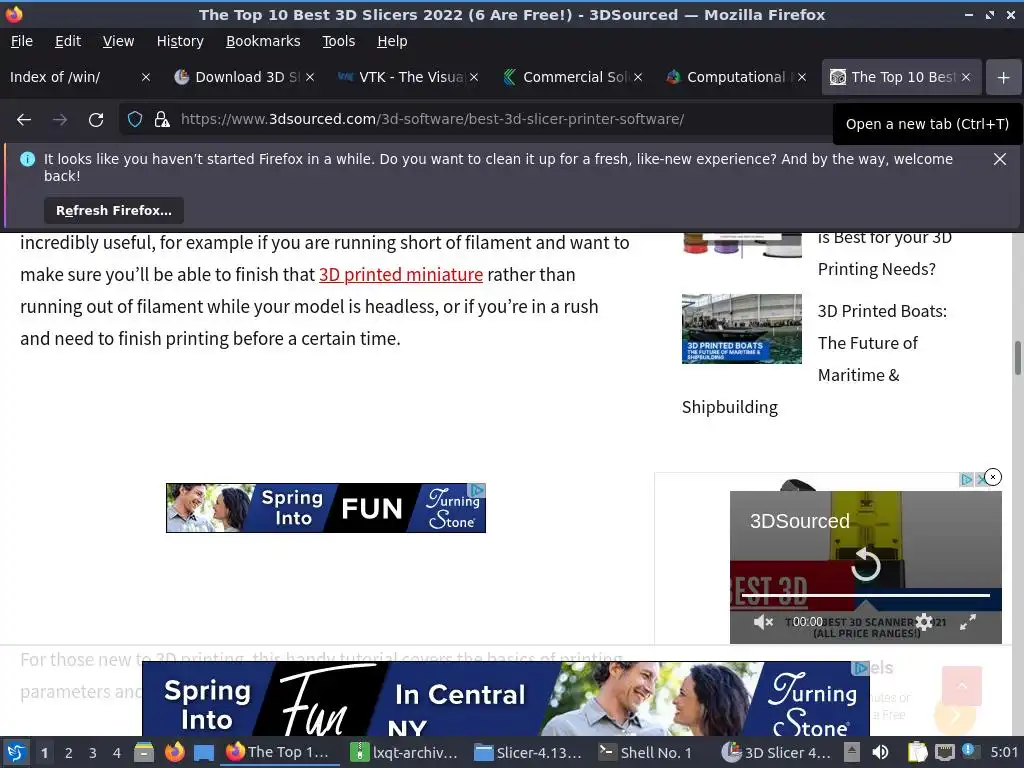Close the Download 3D Slicer tab
Screen dimensions: 1024x768
pyautogui.click(x=310, y=77)
